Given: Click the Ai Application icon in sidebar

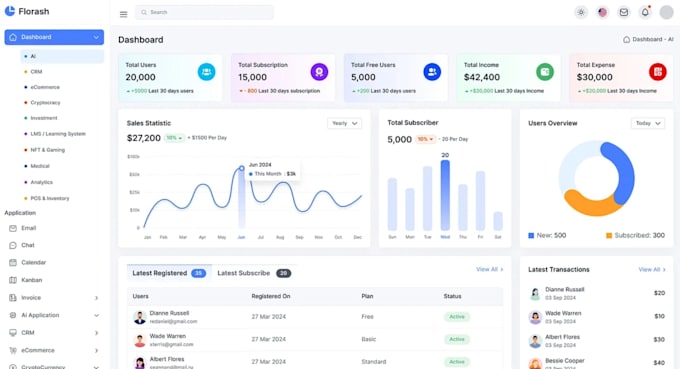Looking at the screenshot, I should [13, 315].
